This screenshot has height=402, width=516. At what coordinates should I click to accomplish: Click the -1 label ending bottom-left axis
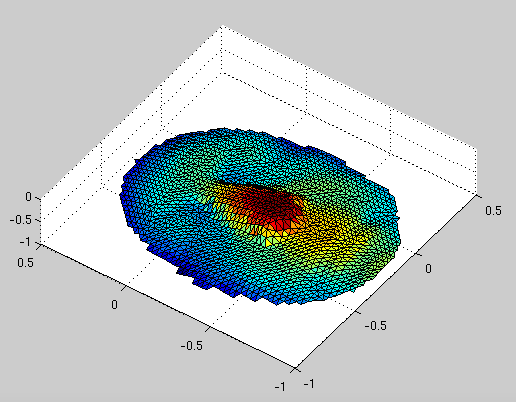pyautogui.click(x=280, y=386)
